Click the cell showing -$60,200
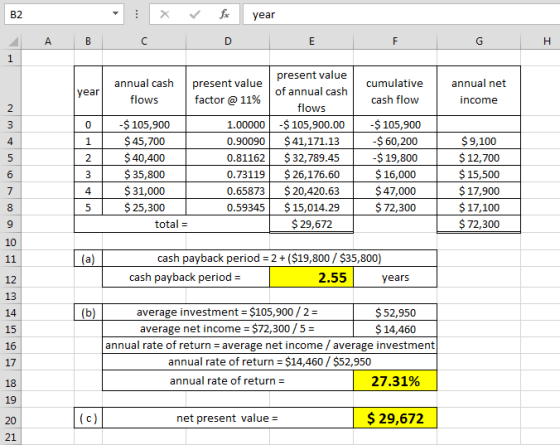 (395, 141)
